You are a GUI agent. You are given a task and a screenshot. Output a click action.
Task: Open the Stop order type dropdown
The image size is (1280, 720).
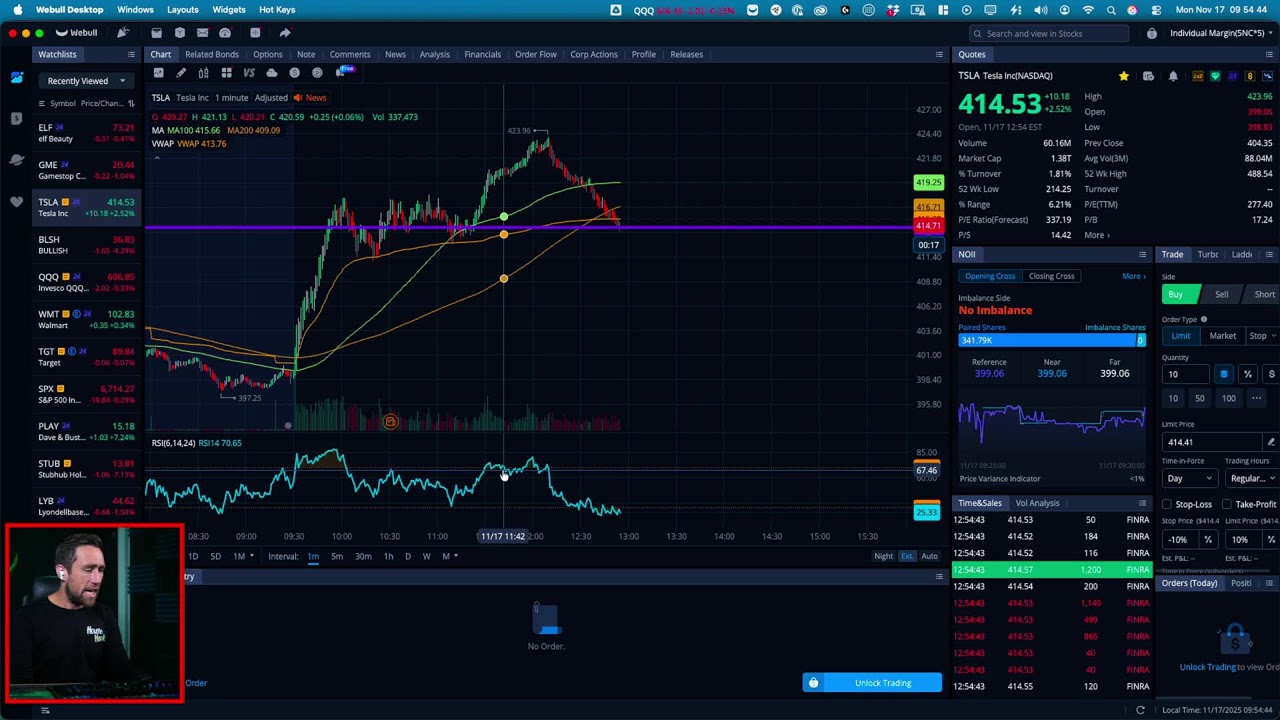click(1262, 336)
